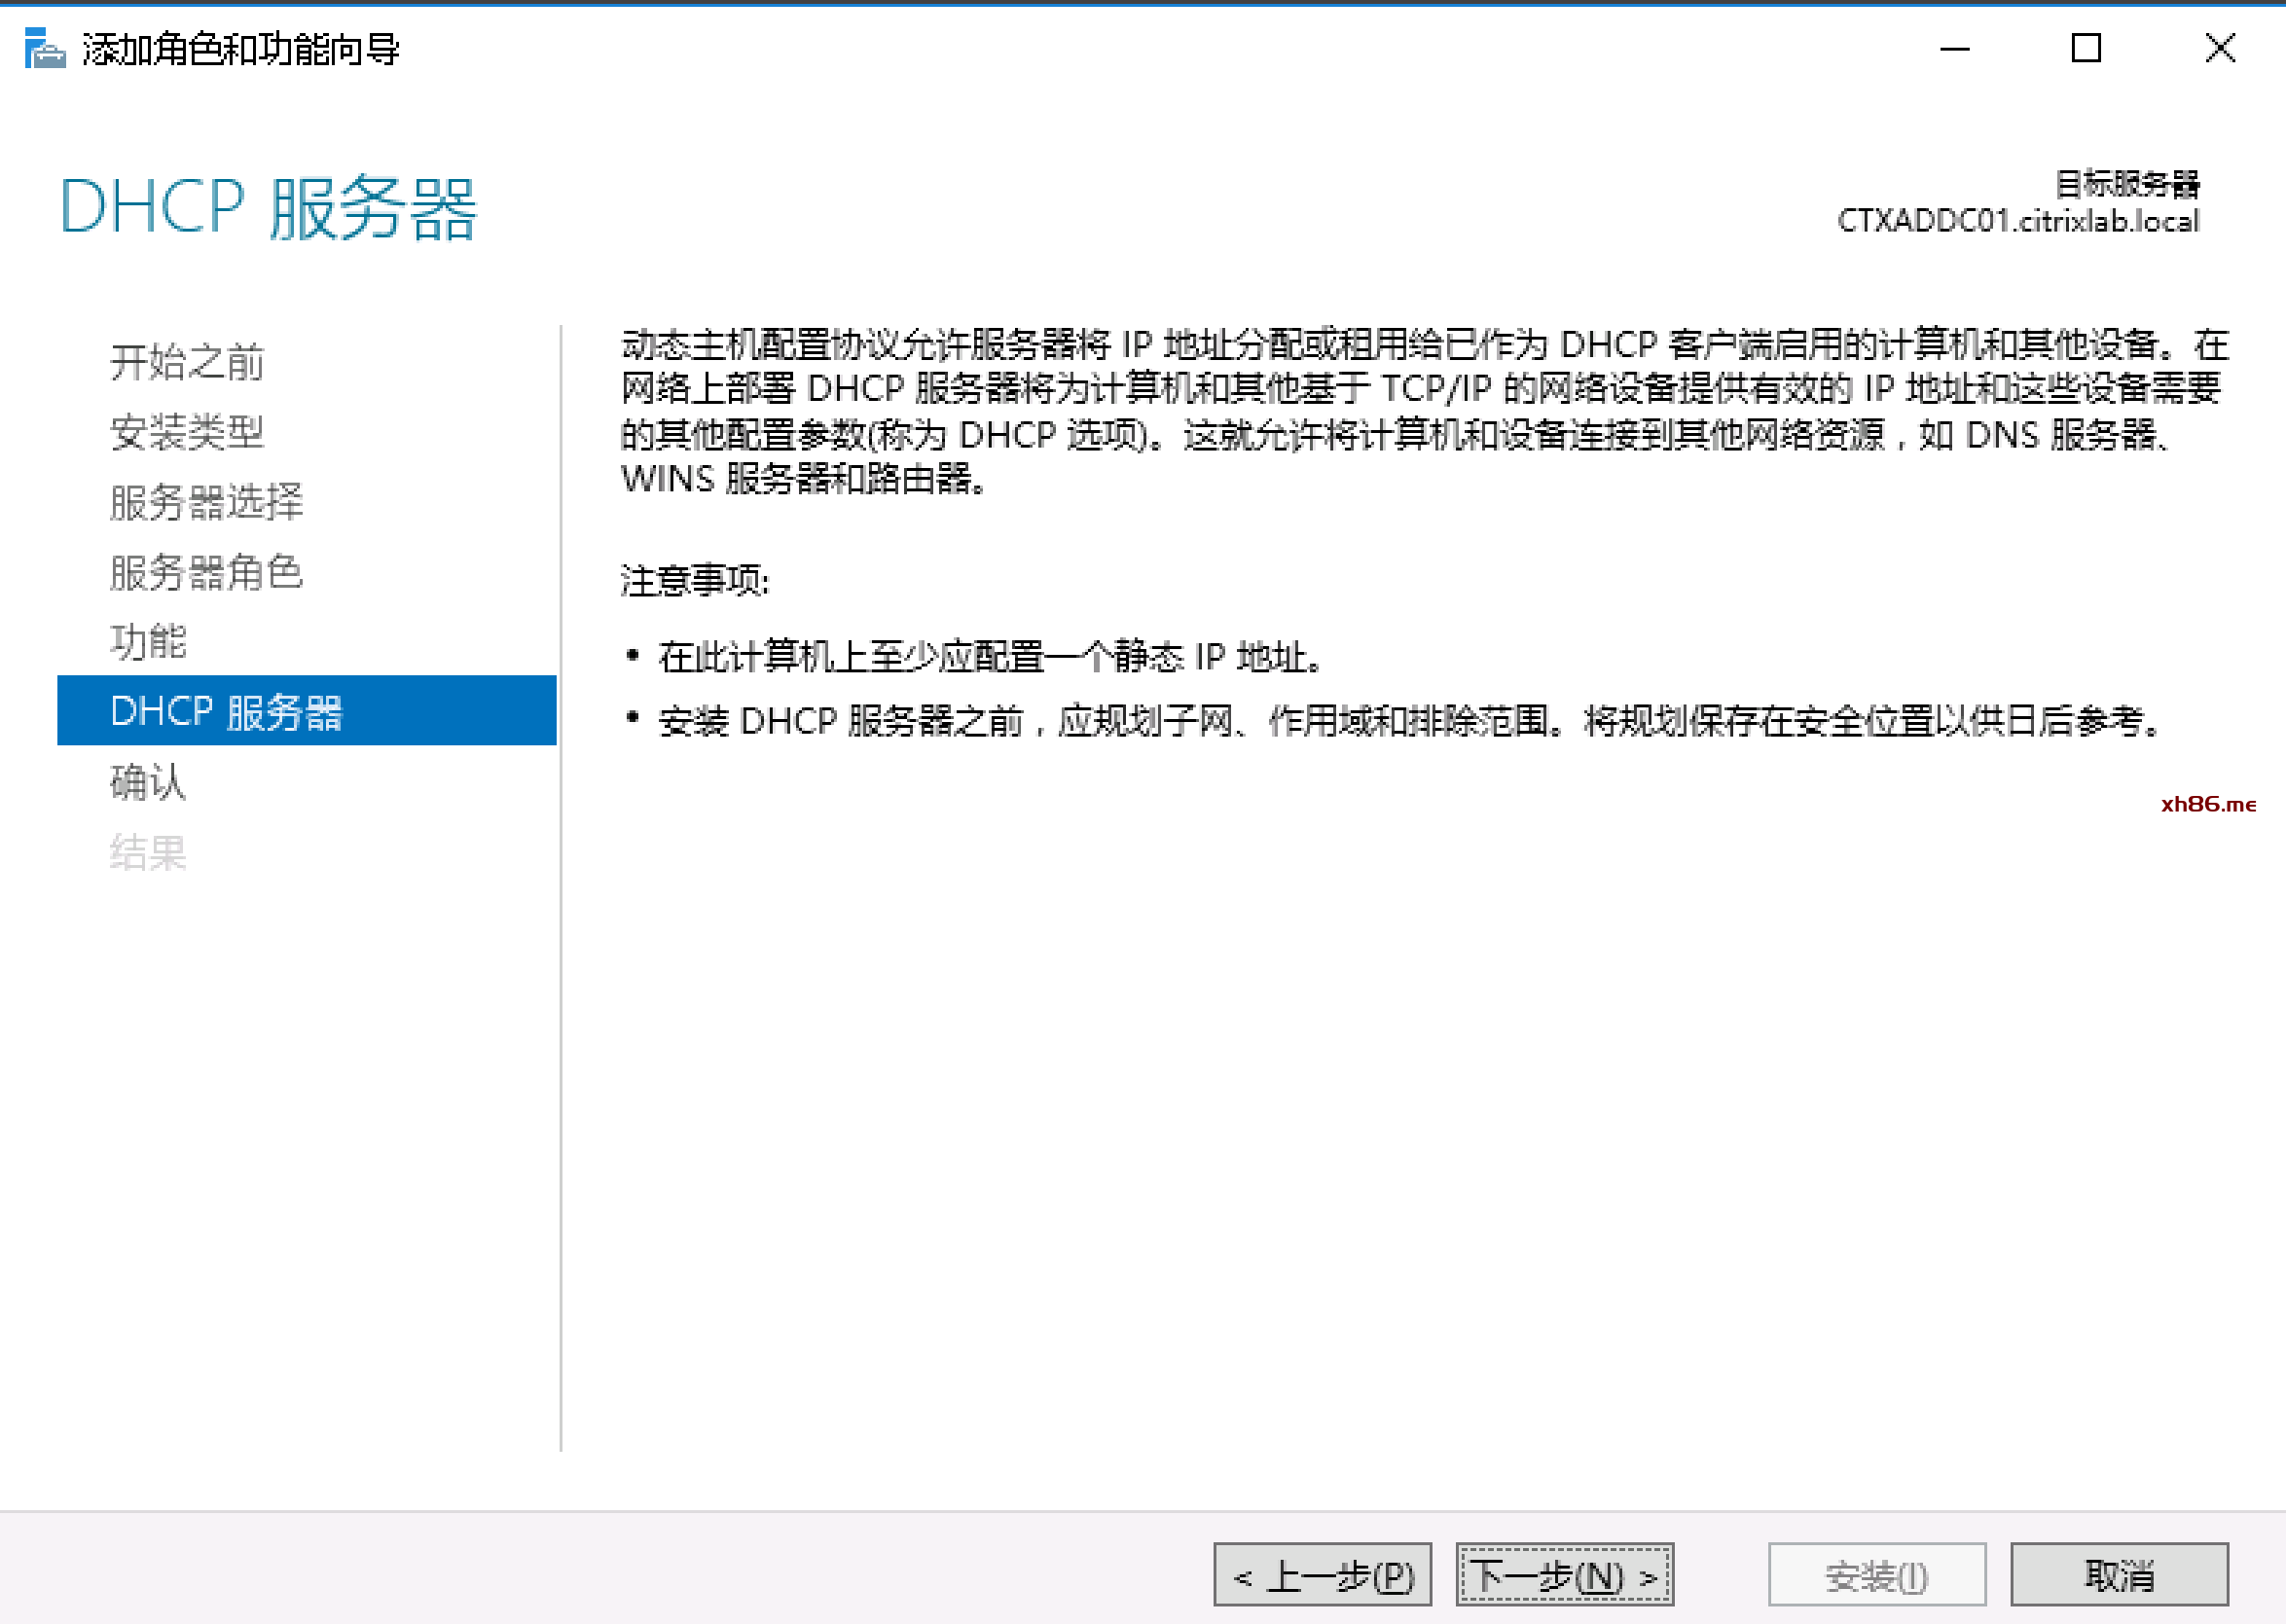Minimize the Add Roles wizard window

(1954, 48)
